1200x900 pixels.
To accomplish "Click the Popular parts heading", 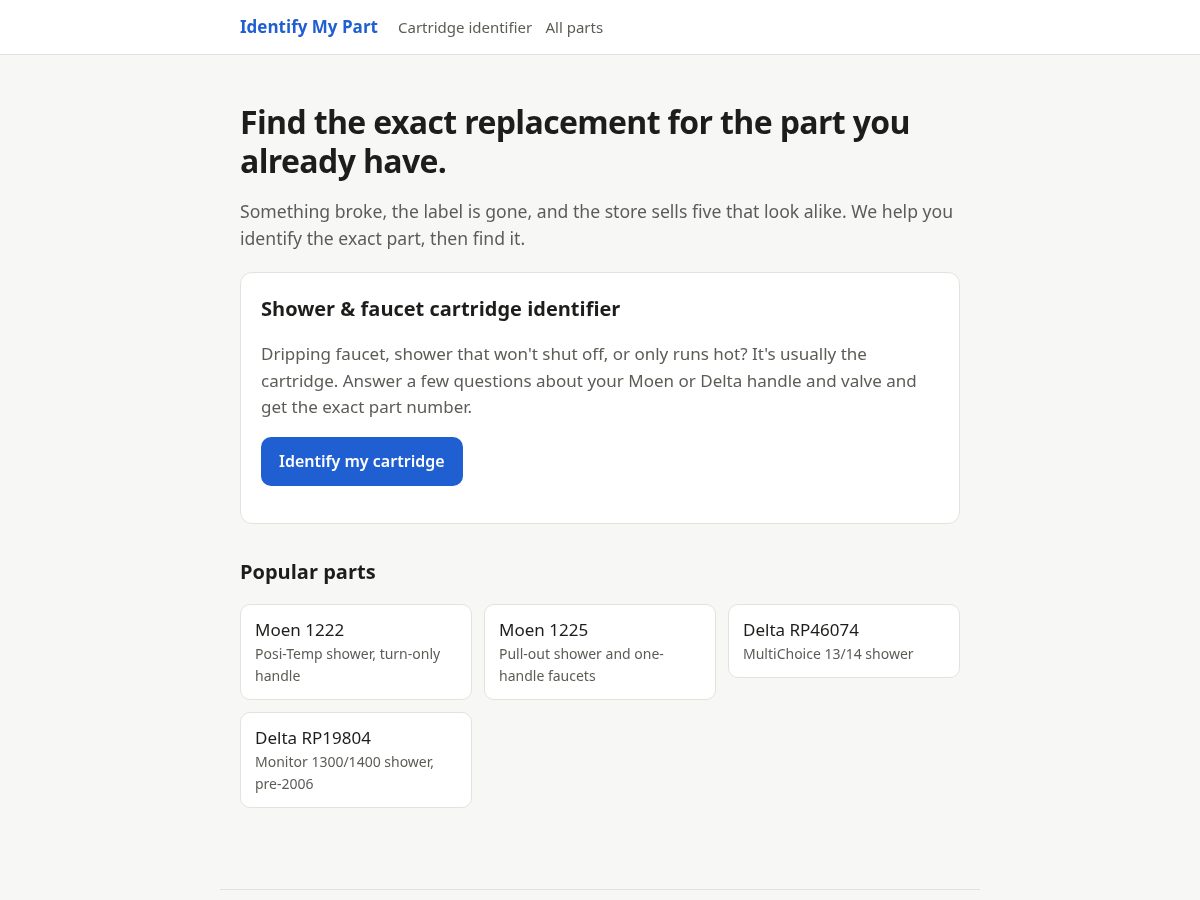I will [308, 572].
